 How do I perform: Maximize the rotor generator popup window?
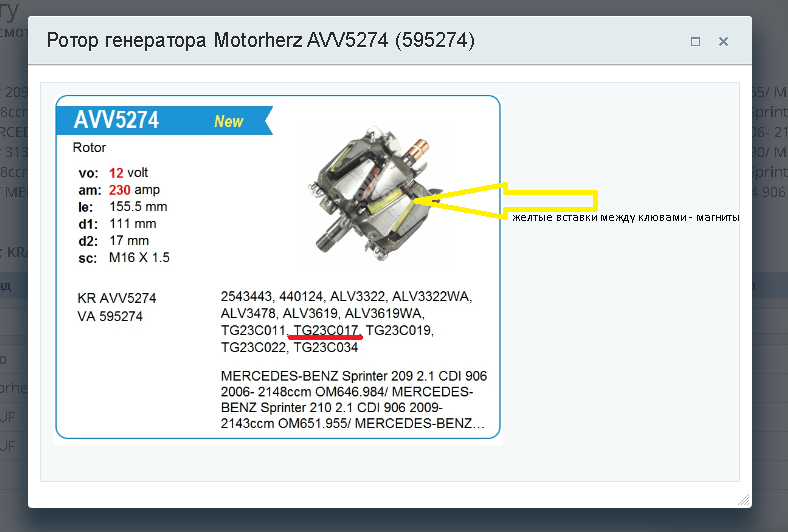tap(696, 42)
